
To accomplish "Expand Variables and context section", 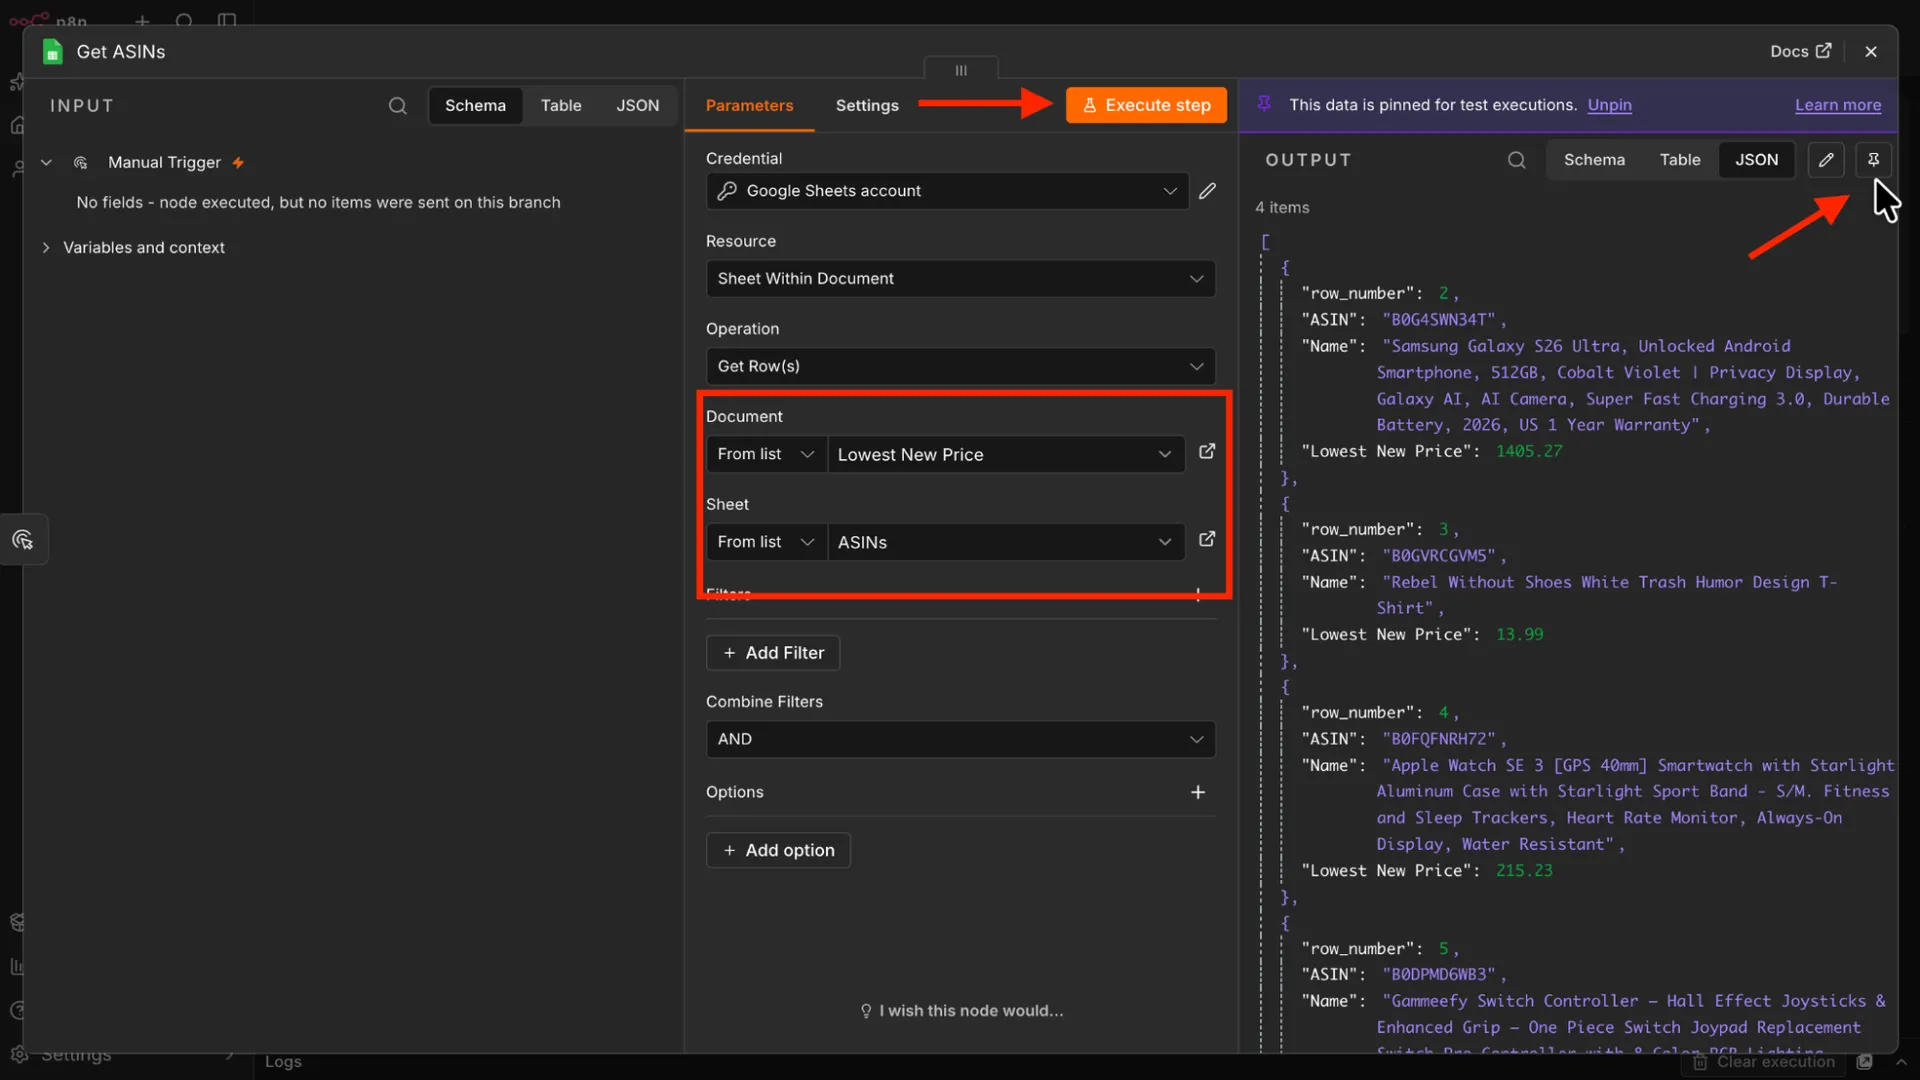I will 46,247.
